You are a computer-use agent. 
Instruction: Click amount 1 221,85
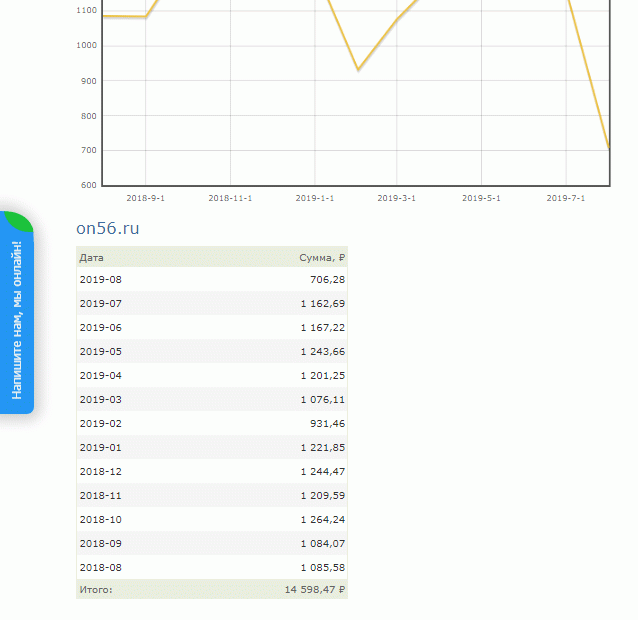pos(323,448)
